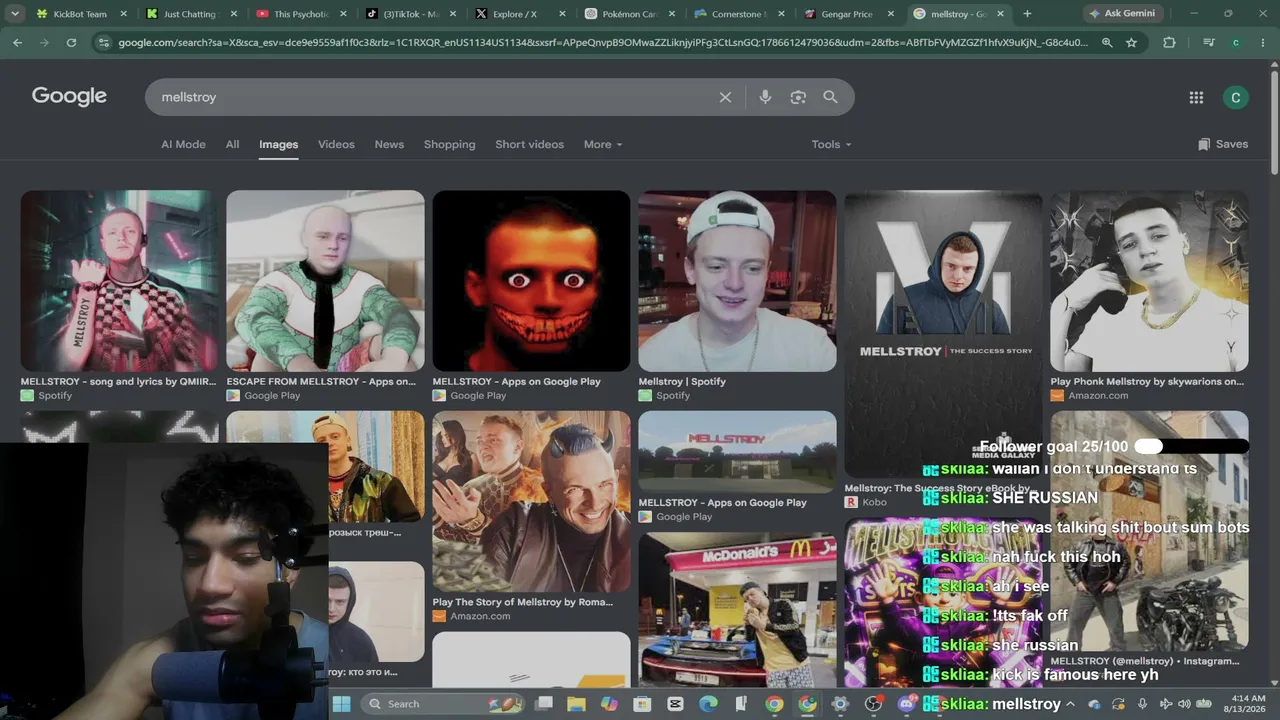The image size is (1280, 720).
Task: Open the Play Phonk Mellstroy image result
Action: [x=1149, y=281]
